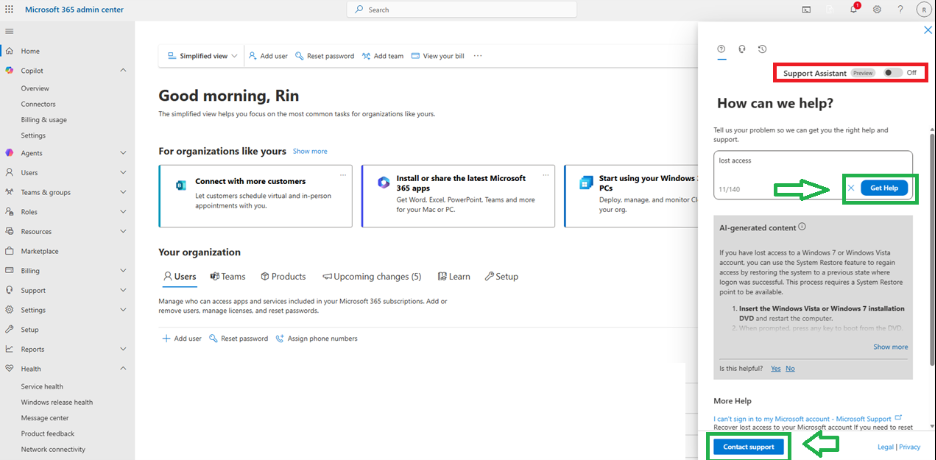Click Reset password under Users tab
The width and height of the screenshot is (936, 460).
(x=238, y=338)
